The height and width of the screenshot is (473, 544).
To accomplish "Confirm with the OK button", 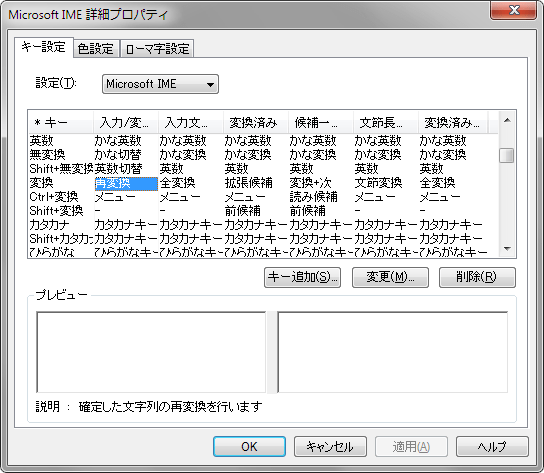I will pos(249,446).
